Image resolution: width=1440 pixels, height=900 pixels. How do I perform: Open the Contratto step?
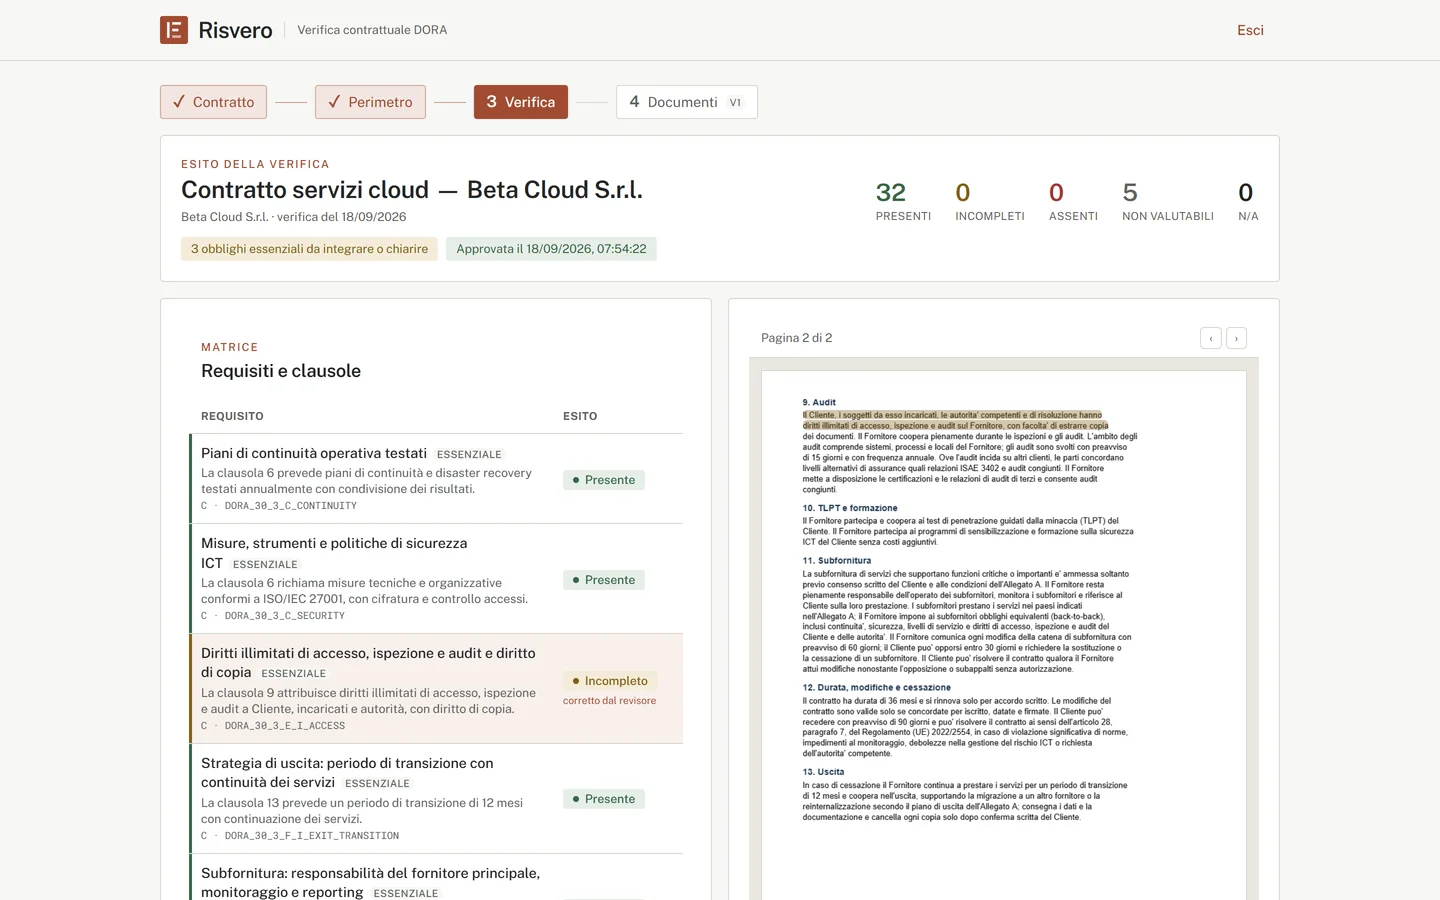[213, 102]
